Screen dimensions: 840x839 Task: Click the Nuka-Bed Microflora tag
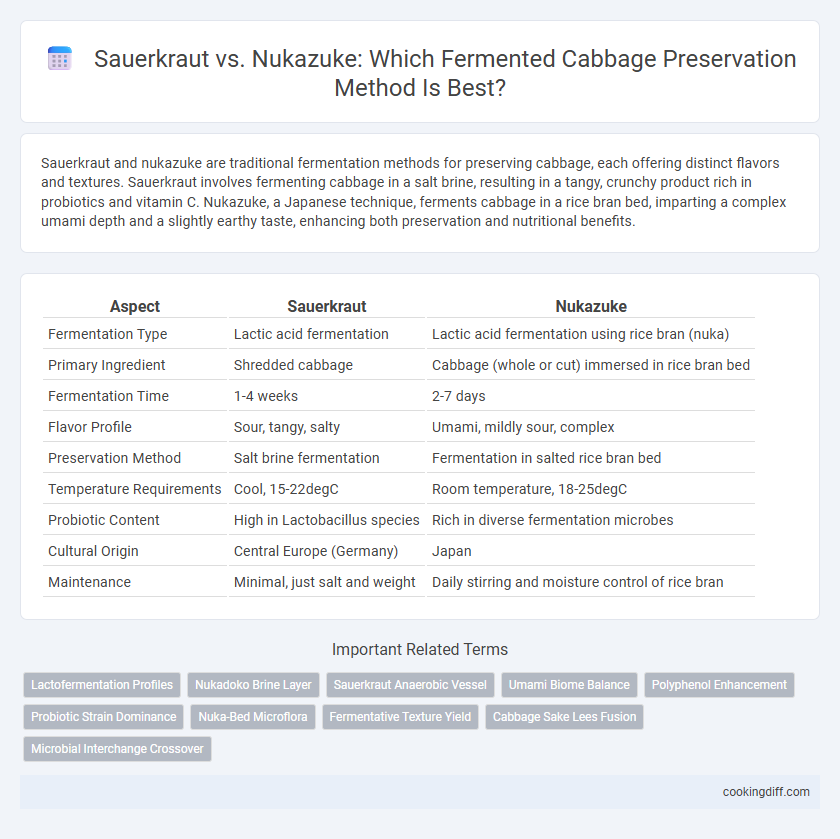253,717
